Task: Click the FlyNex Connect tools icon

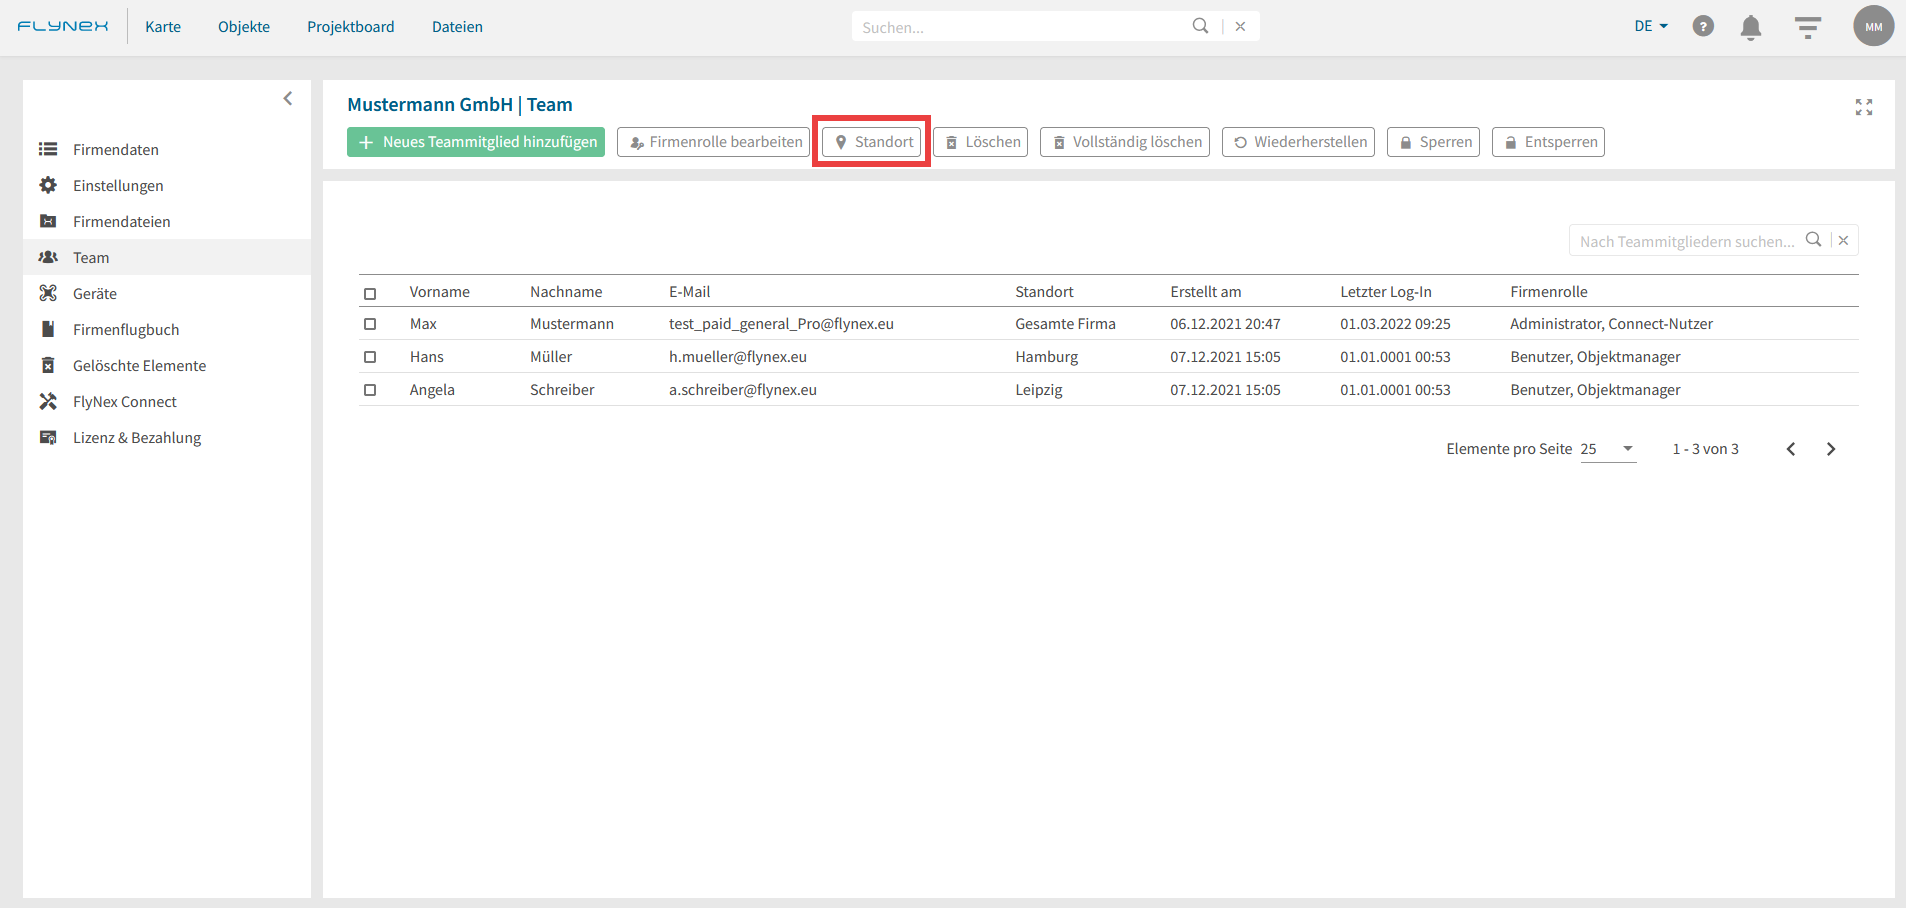Action: (48, 401)
